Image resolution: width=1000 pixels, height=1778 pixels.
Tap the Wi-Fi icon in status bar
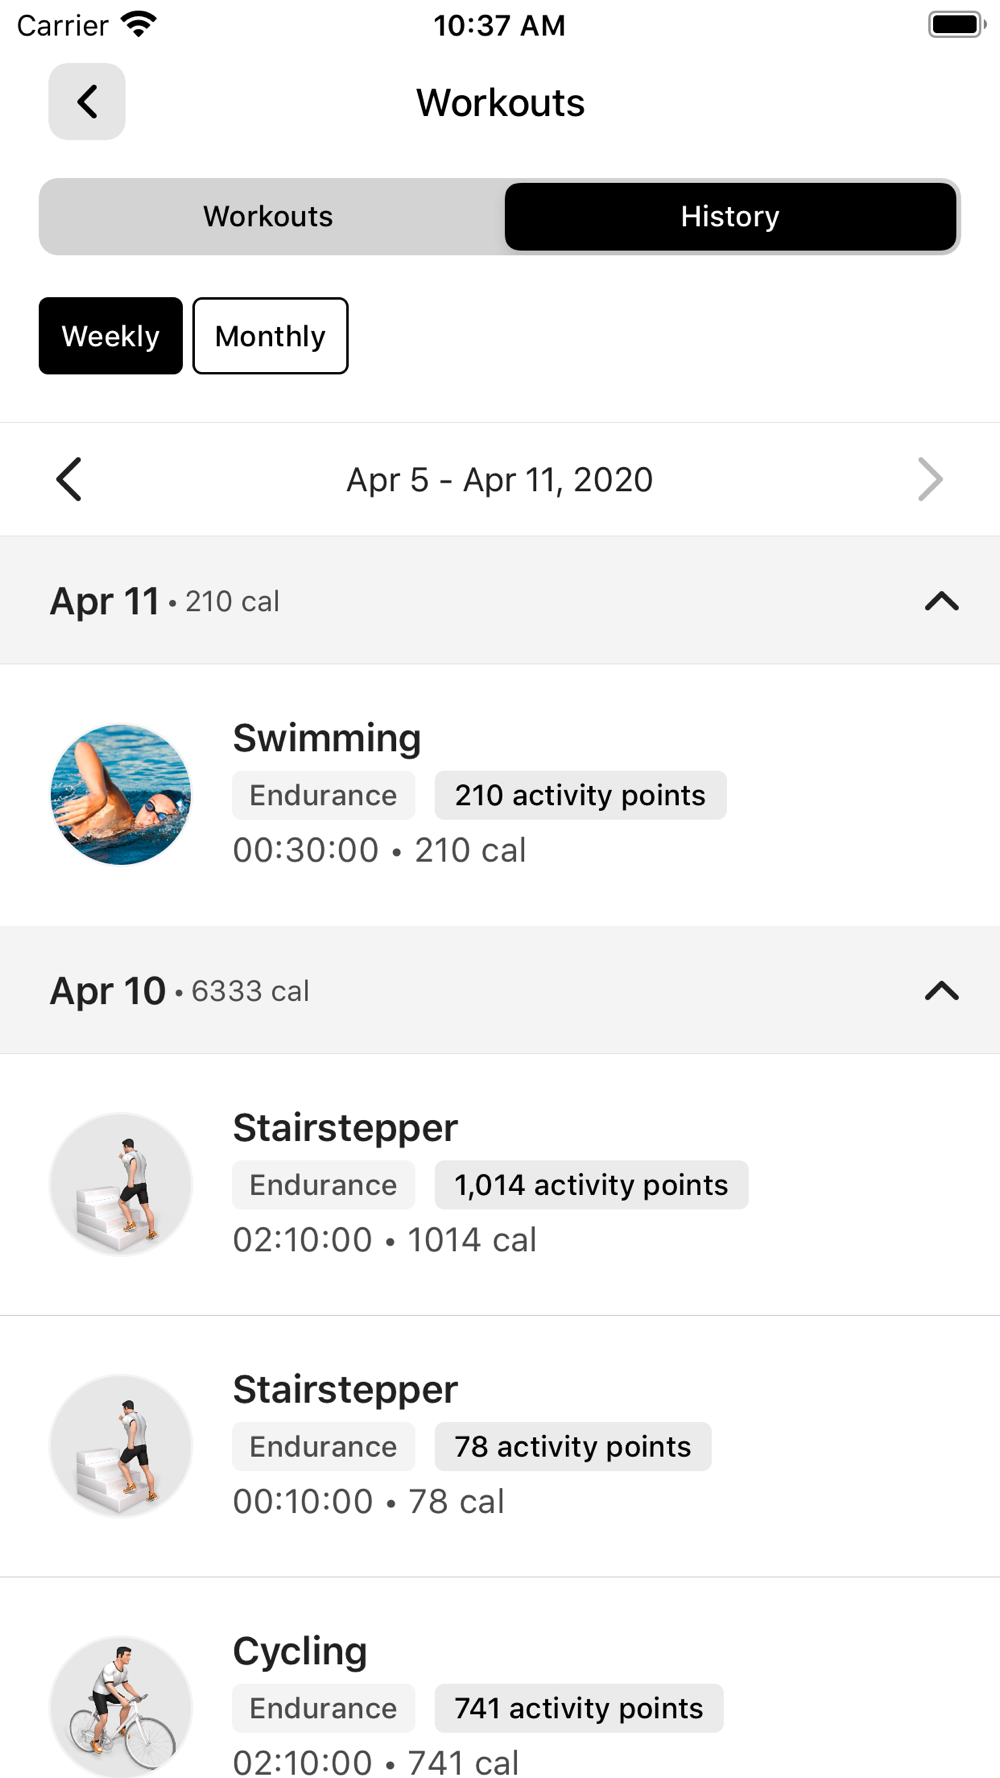pyautogui.click(x=138, y=25)
